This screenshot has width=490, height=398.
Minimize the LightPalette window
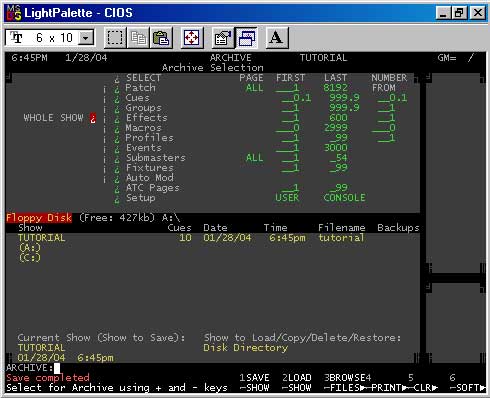click(443, 13)
